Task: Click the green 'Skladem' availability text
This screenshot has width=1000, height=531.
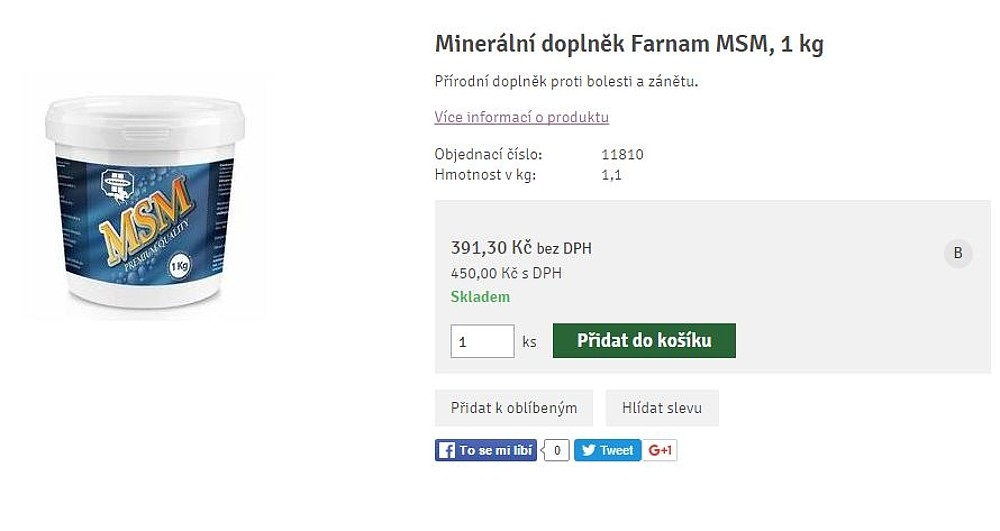Action: pyautogui.click(x=480, y=297)
